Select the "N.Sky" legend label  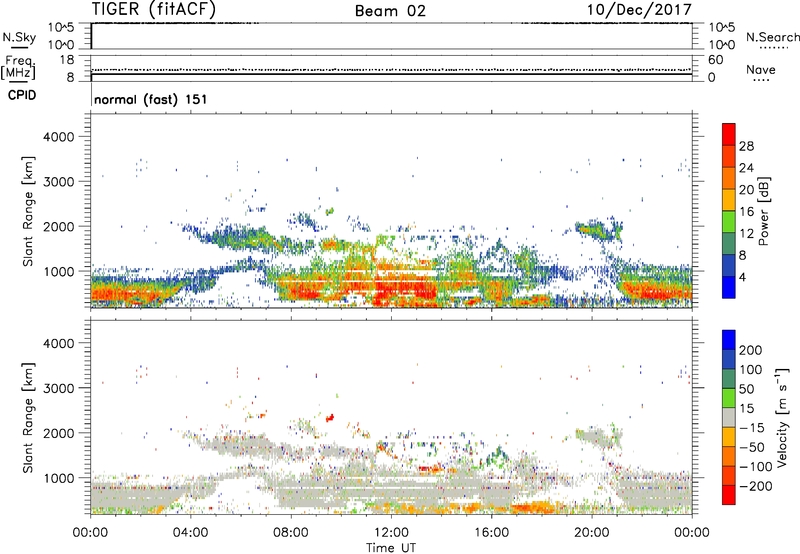point(19,37)
